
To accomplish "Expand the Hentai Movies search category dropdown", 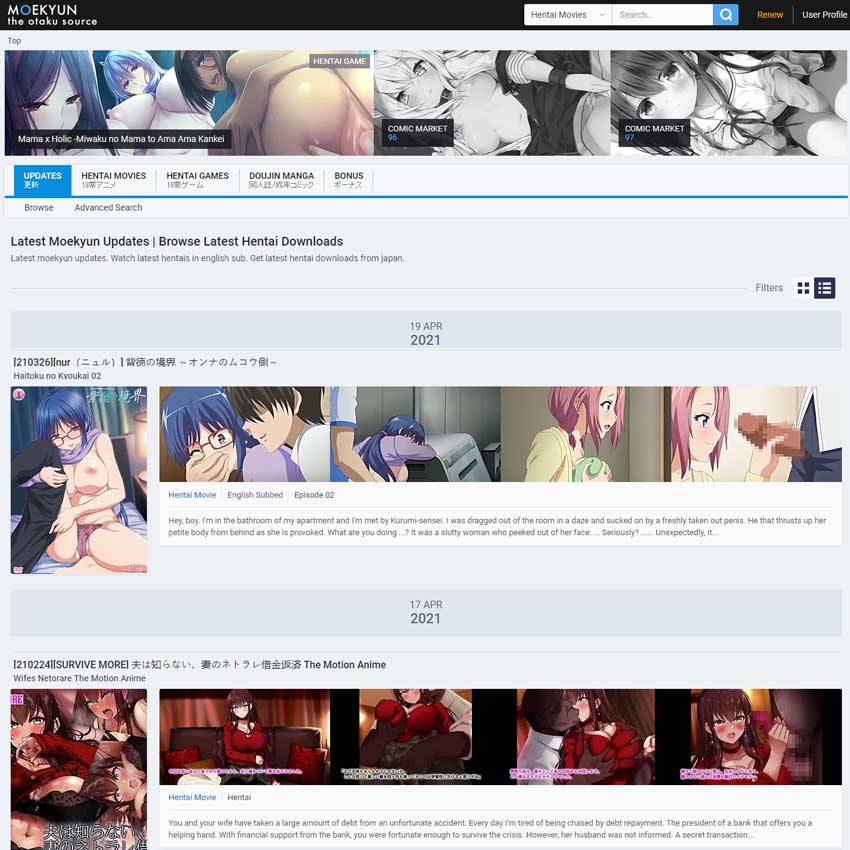I will [x=568, y=15].
